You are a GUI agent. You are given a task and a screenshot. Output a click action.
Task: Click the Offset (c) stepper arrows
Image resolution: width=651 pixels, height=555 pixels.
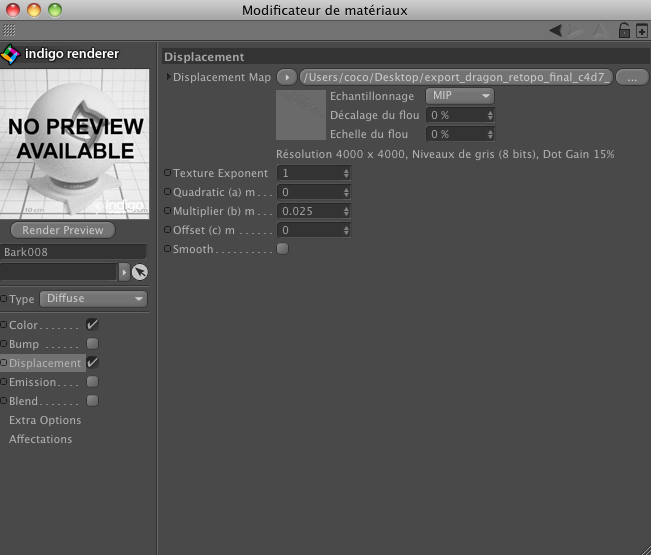[x=346, y=230]
